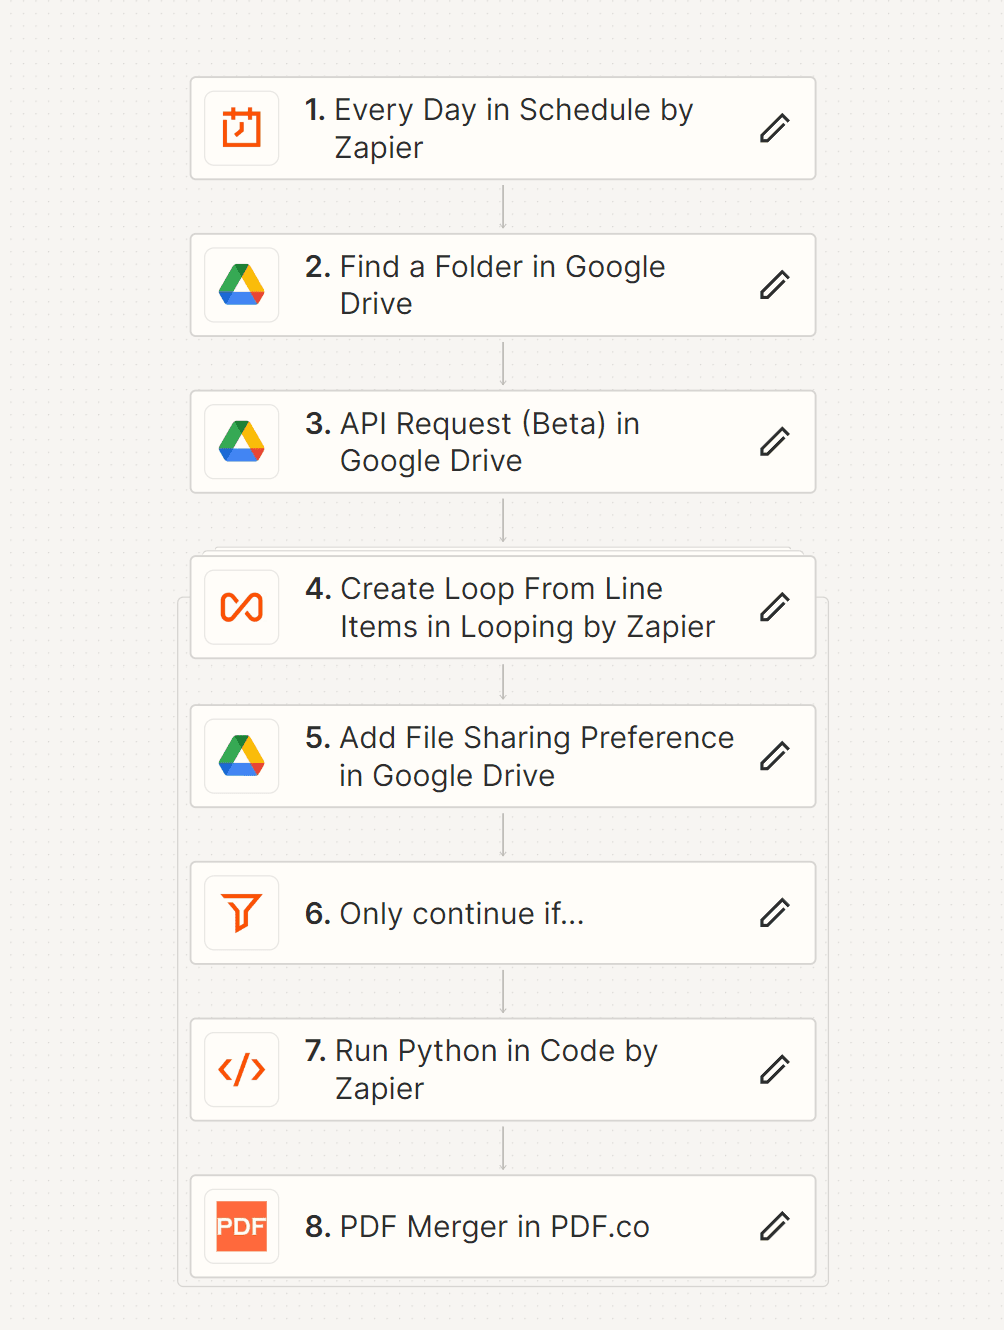Select the Only continue if... step text

pos(445,913)
